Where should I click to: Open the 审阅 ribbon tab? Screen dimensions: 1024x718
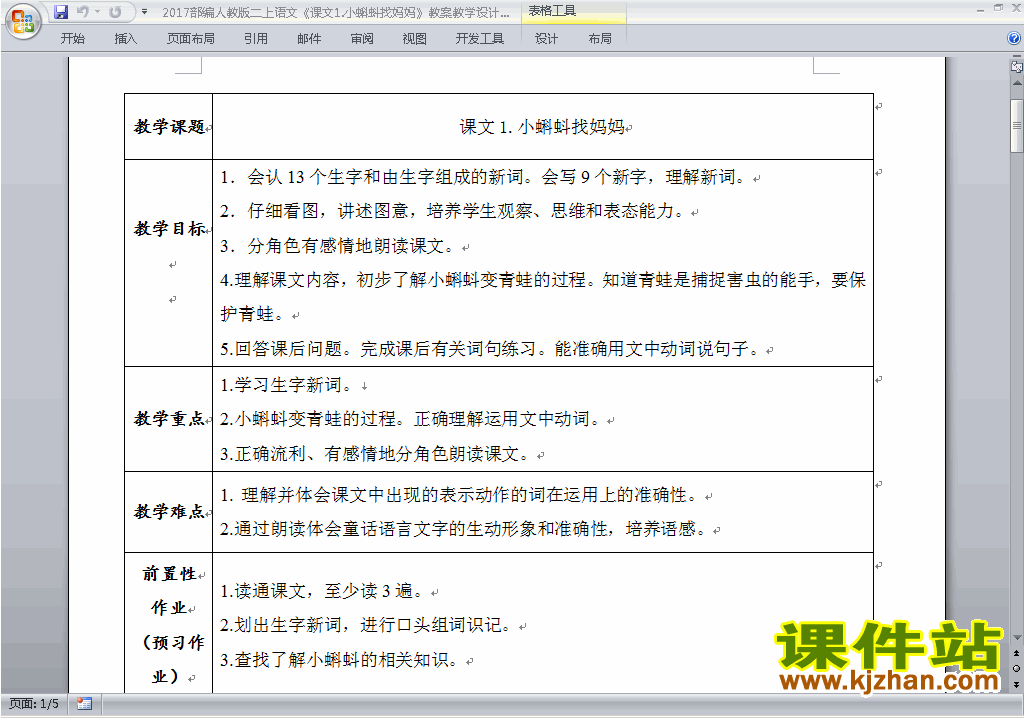pyautogui.click(x=362, y=39)
